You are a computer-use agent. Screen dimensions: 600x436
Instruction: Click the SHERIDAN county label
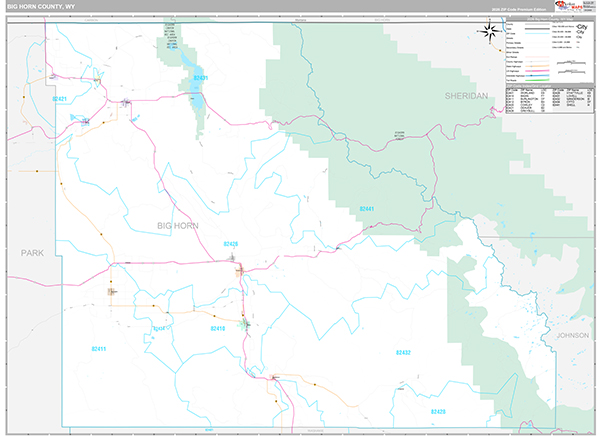464,94
